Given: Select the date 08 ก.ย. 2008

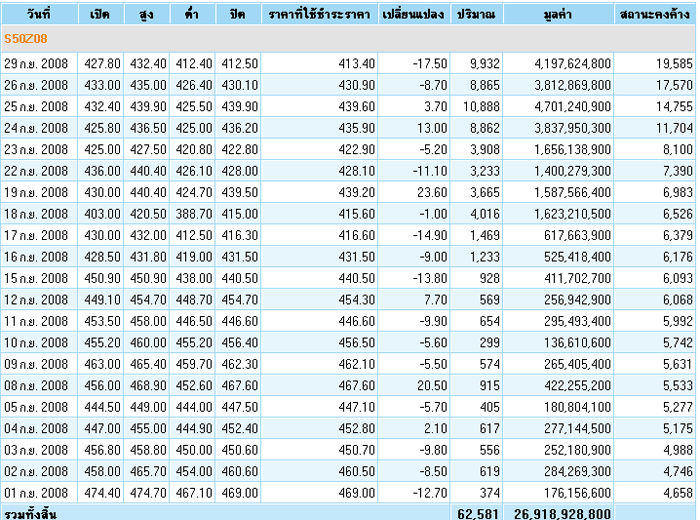Looking at the screenshot, I should (36, 386).
